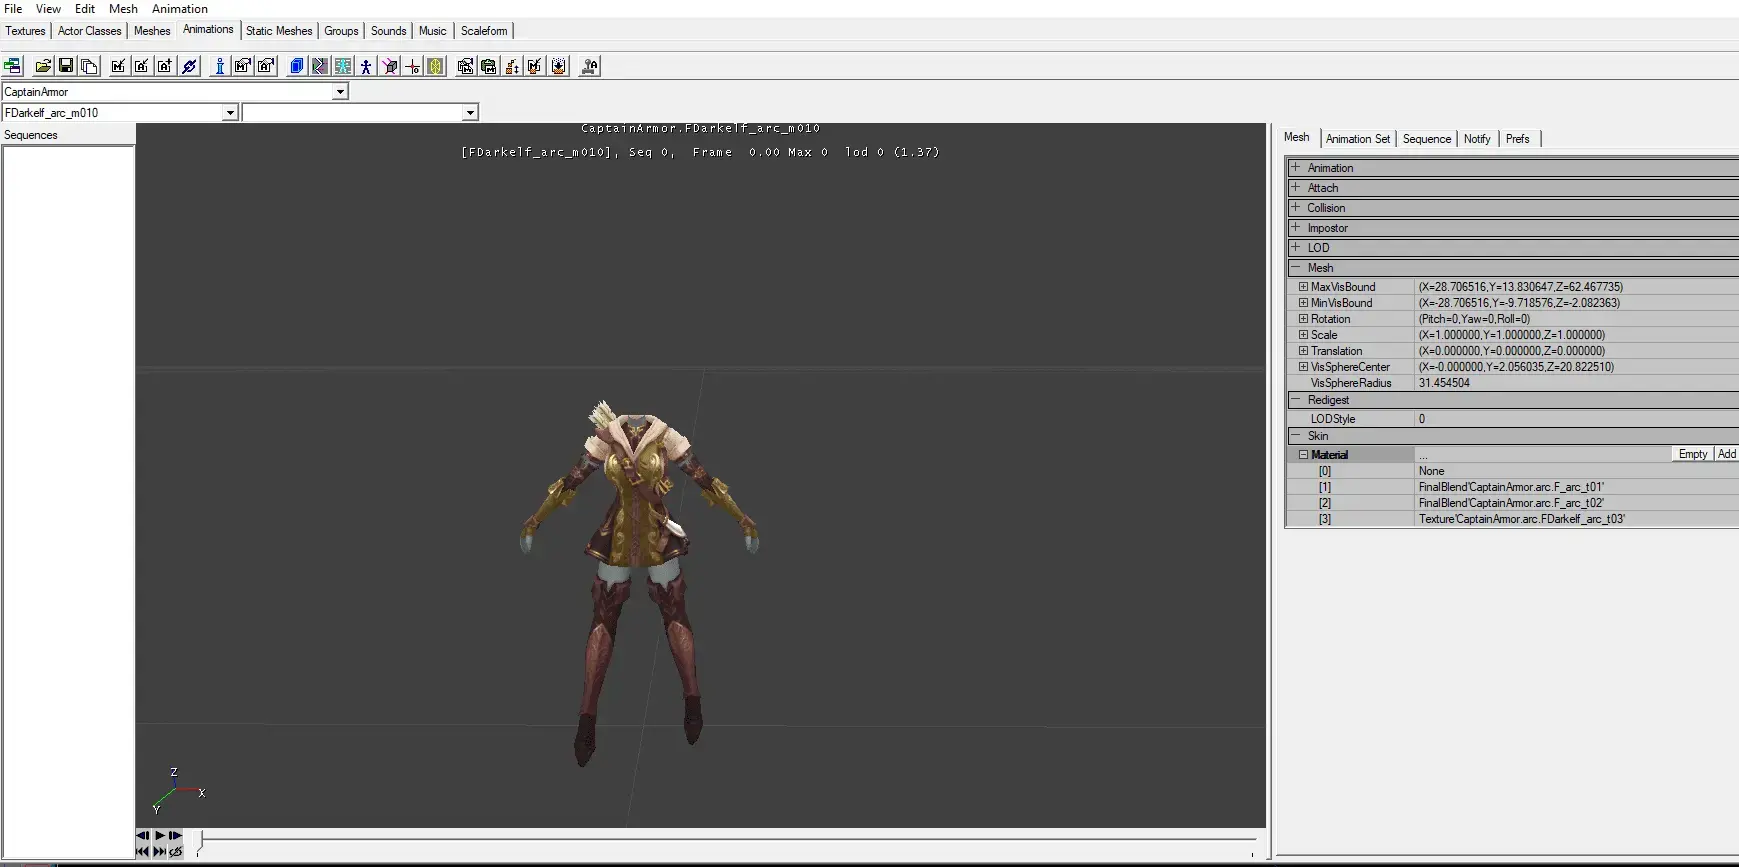Step forward one animation frame

pos(176,835)
